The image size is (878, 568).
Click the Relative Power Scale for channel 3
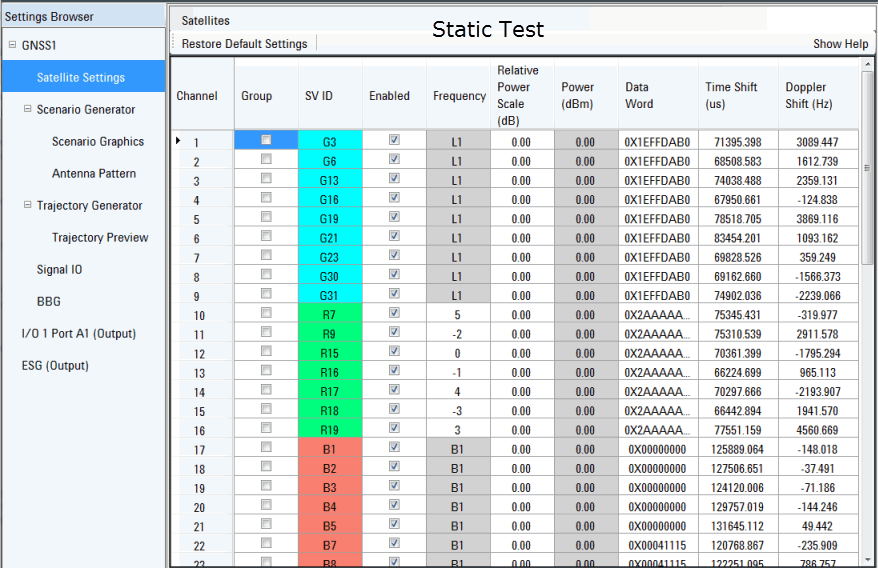point(522,180)
